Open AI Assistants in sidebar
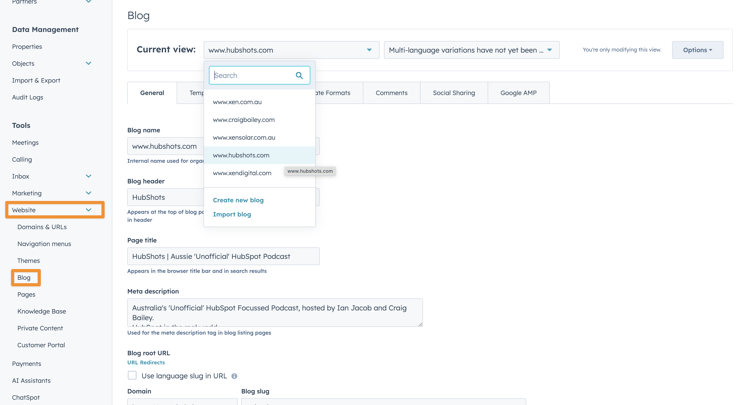 coord(31,380)
